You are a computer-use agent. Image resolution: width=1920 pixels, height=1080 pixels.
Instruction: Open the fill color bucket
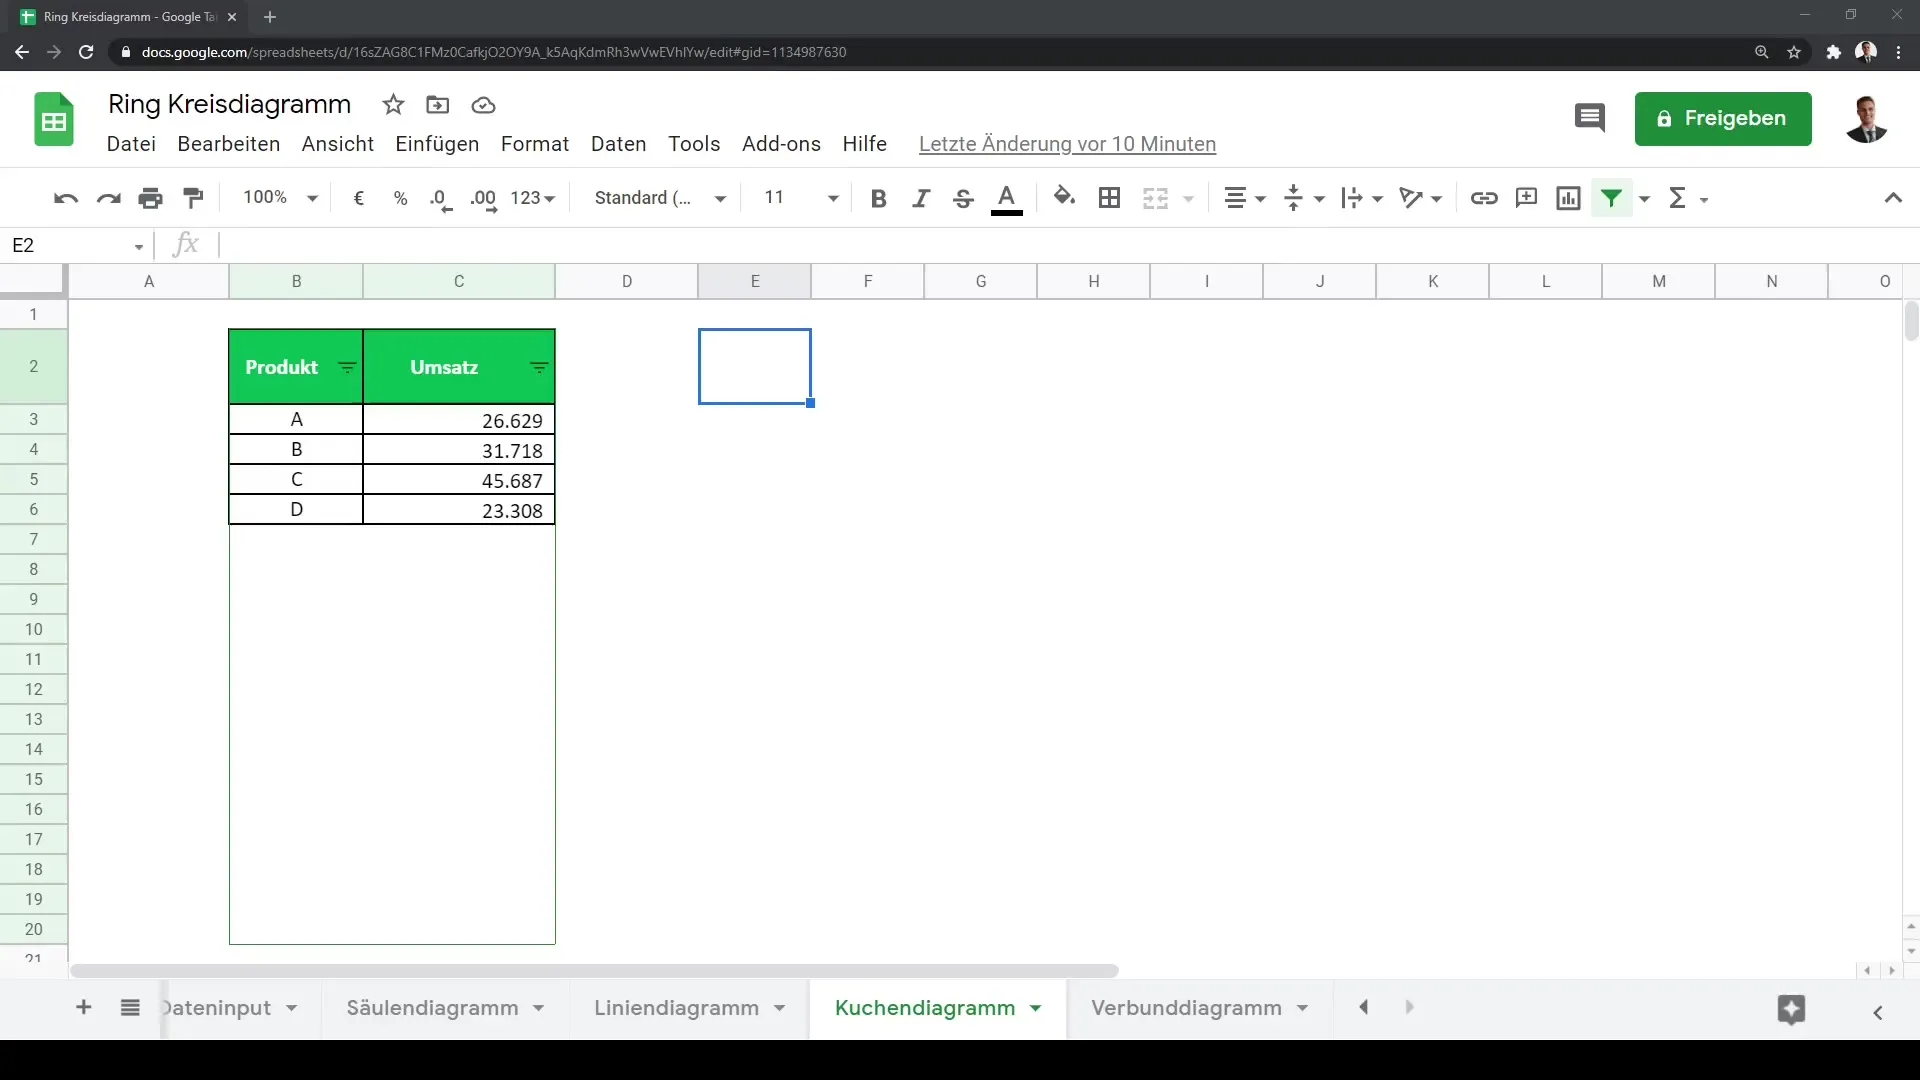[x=1065, y=198]
